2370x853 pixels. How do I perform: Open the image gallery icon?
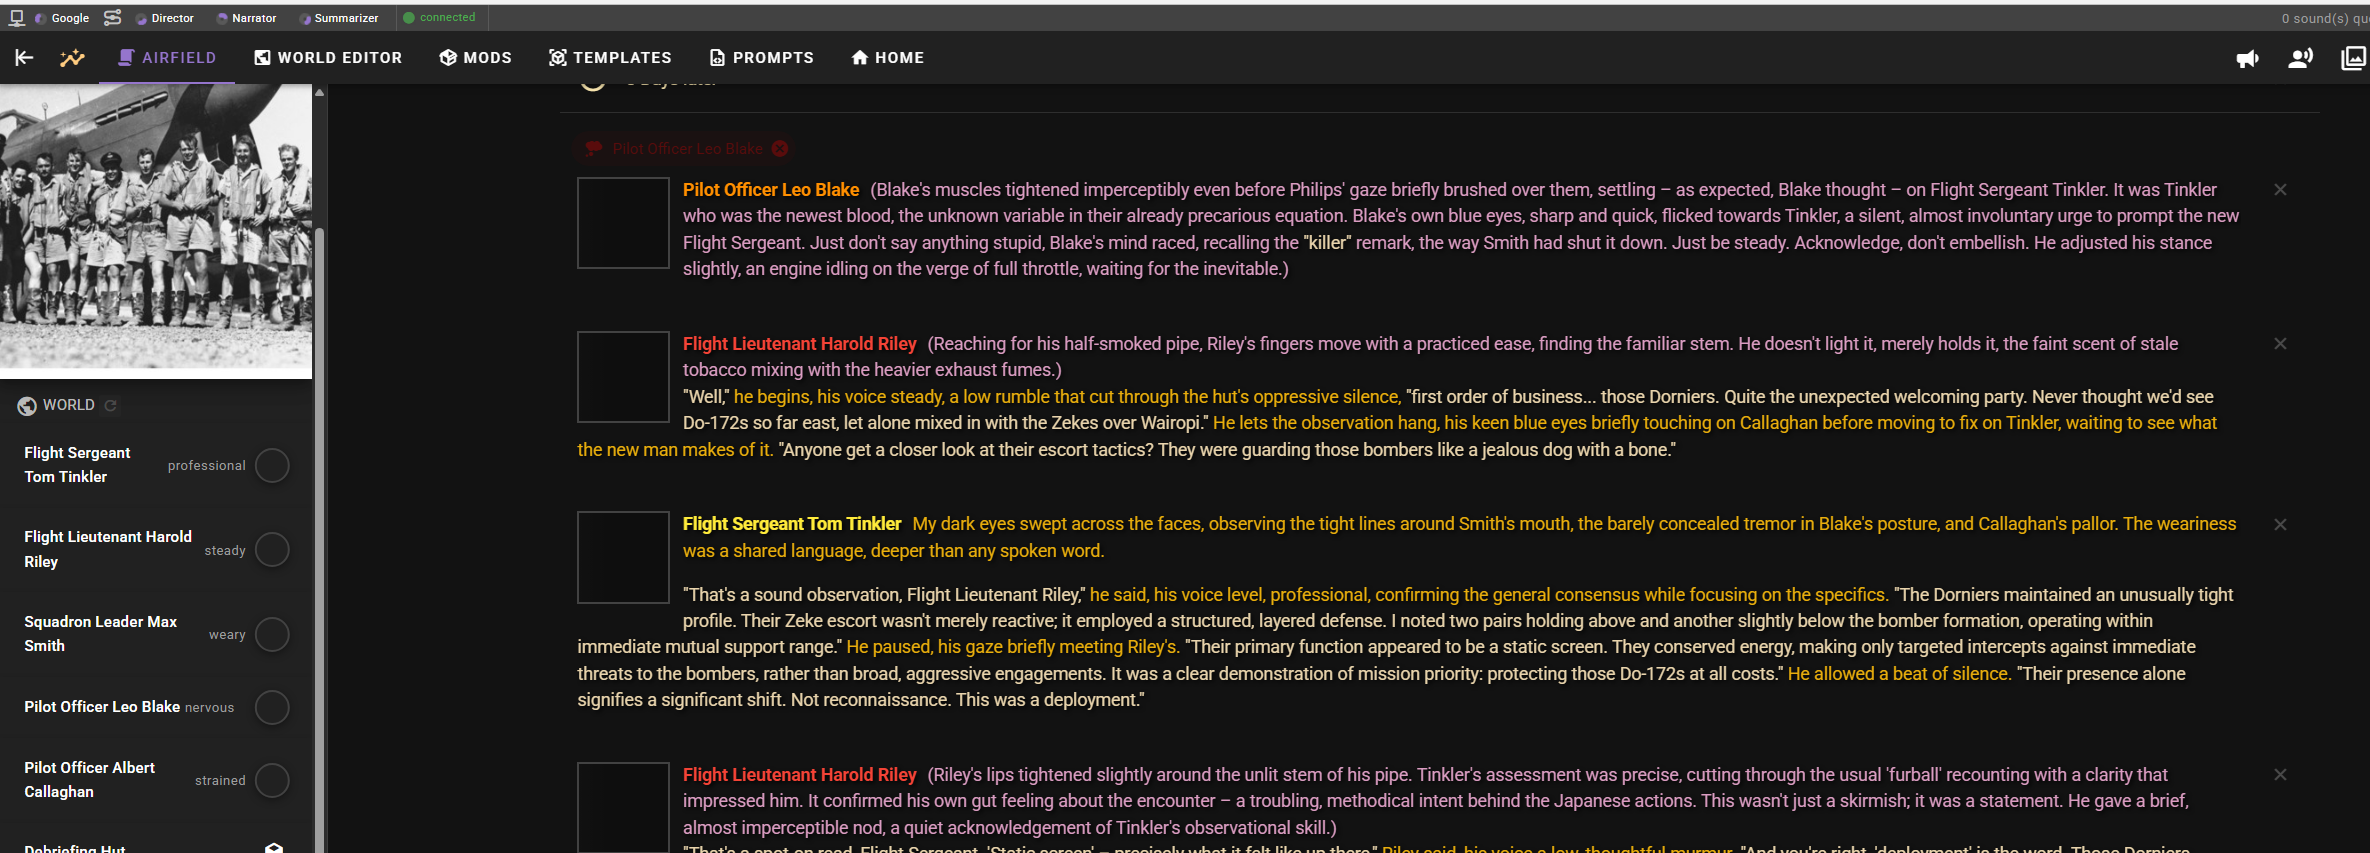click(2354, 58)
